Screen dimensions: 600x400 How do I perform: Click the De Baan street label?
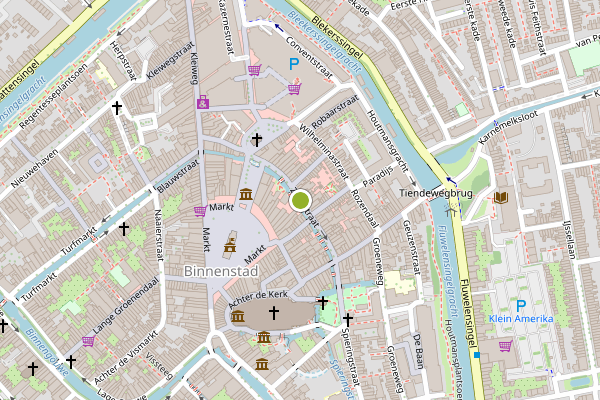[419, 351]
